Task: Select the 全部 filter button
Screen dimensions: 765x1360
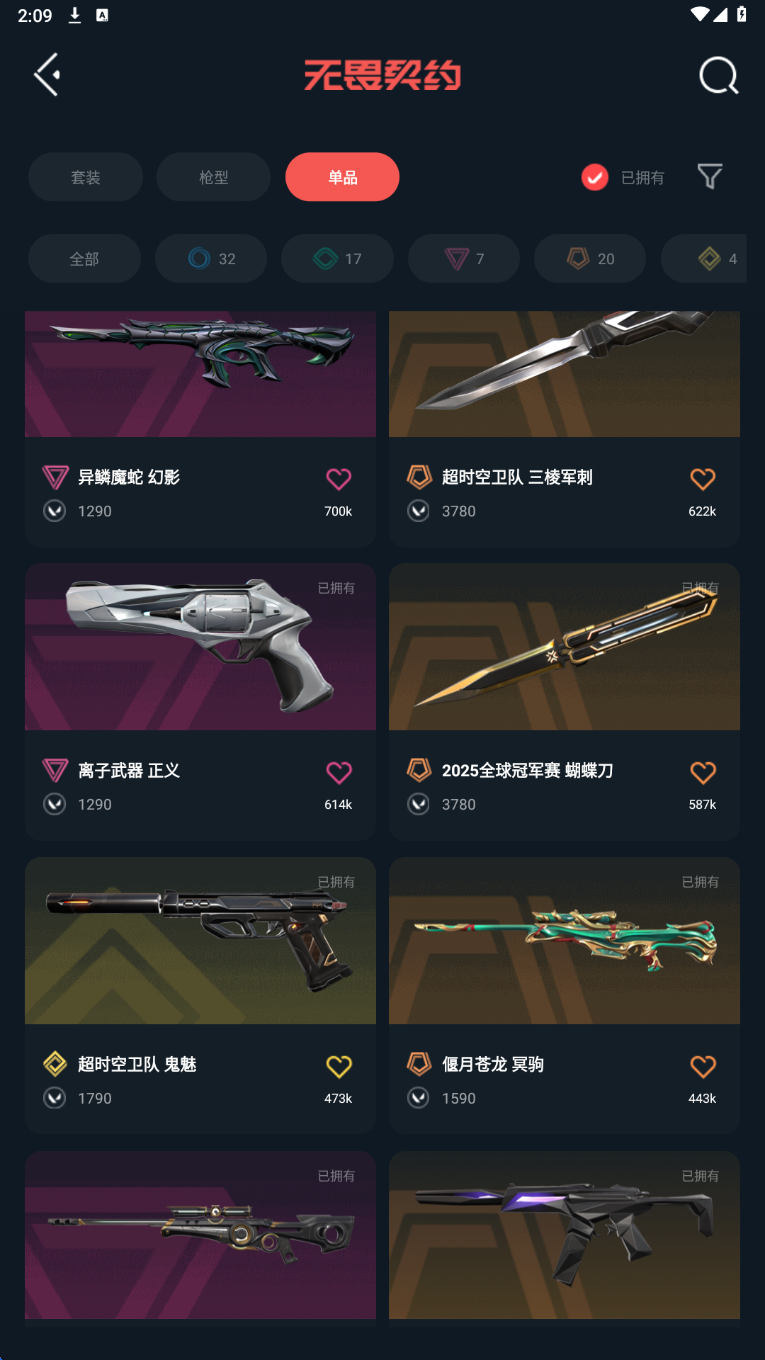Action: coord(84,259)
